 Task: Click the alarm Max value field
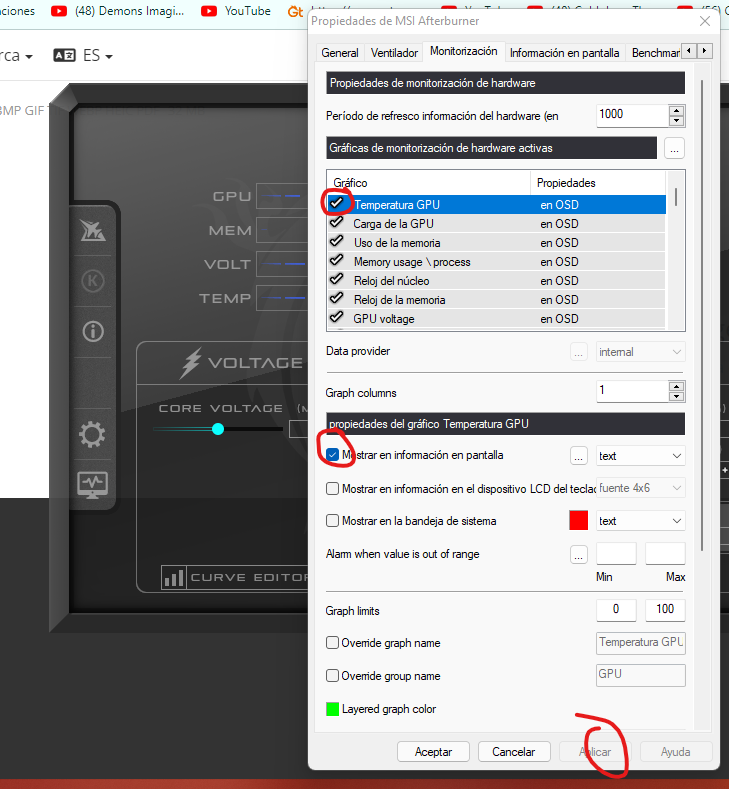click(665, 554)
